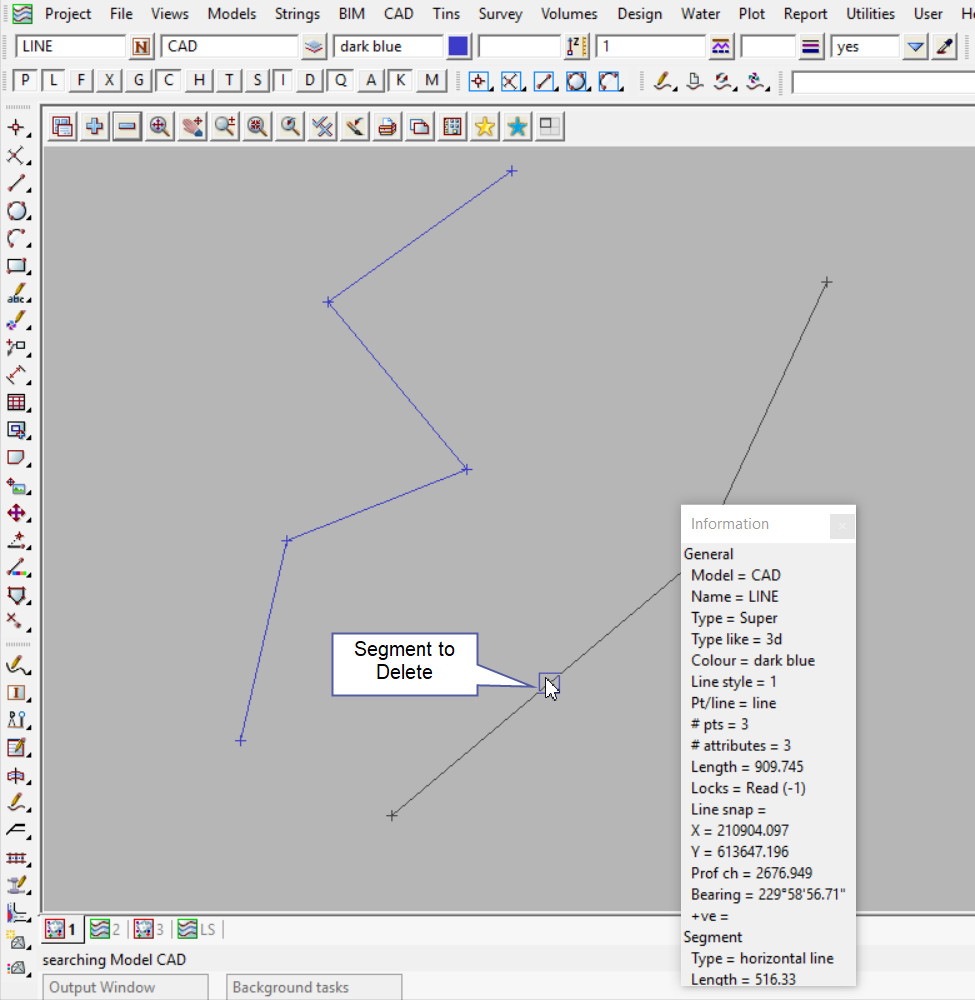Switch to view tab 2
The width and height of the screenshot is (975, 1000).
point(104,929)
